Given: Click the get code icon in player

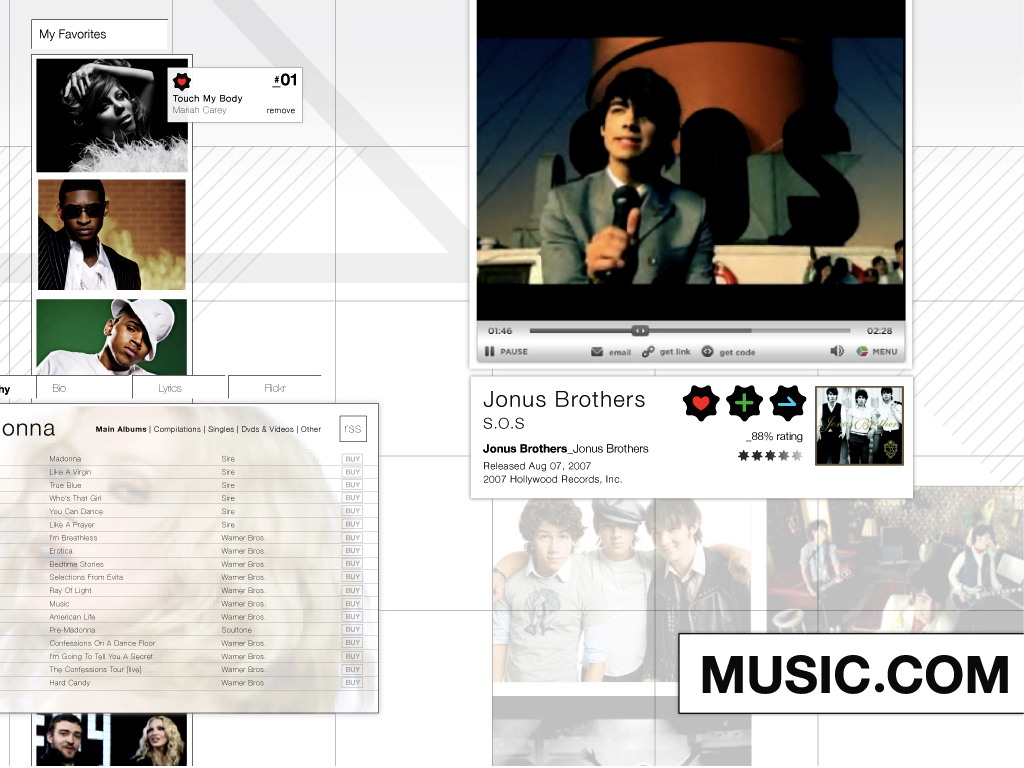Looking at the screenshot, I should tap(707, 351).
